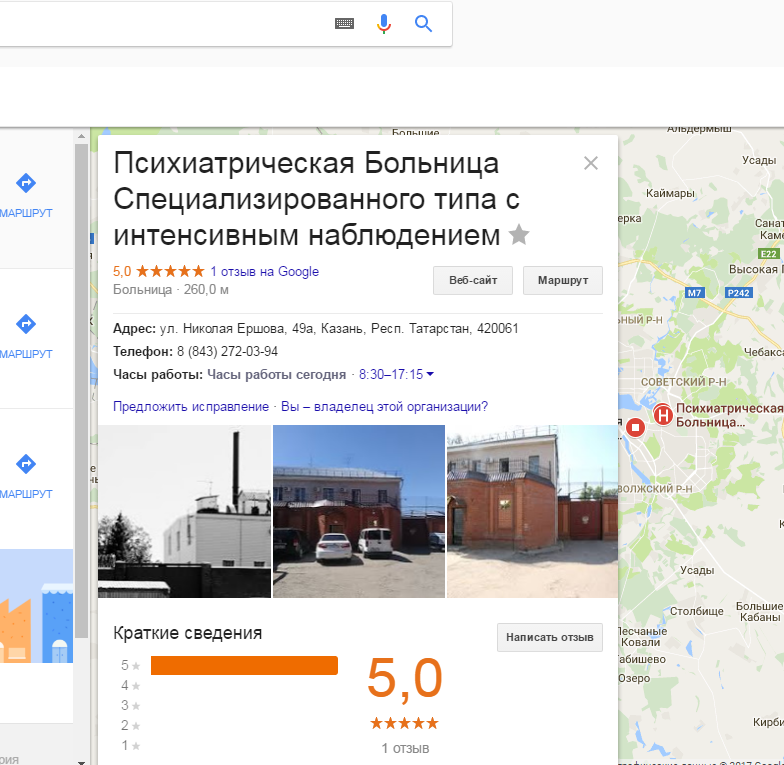Expand the working hours dropdown 8:30–17:15

396,374
